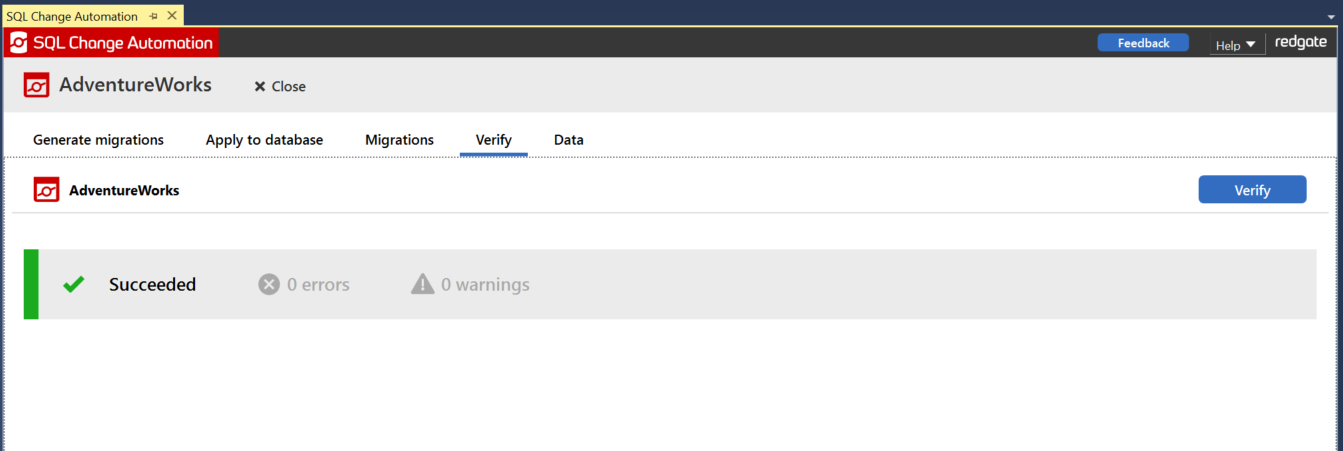The width and height of the screenshot is (1343, 451).
Task: Click the AdventureWorks header title text
Action: (135, 85)
